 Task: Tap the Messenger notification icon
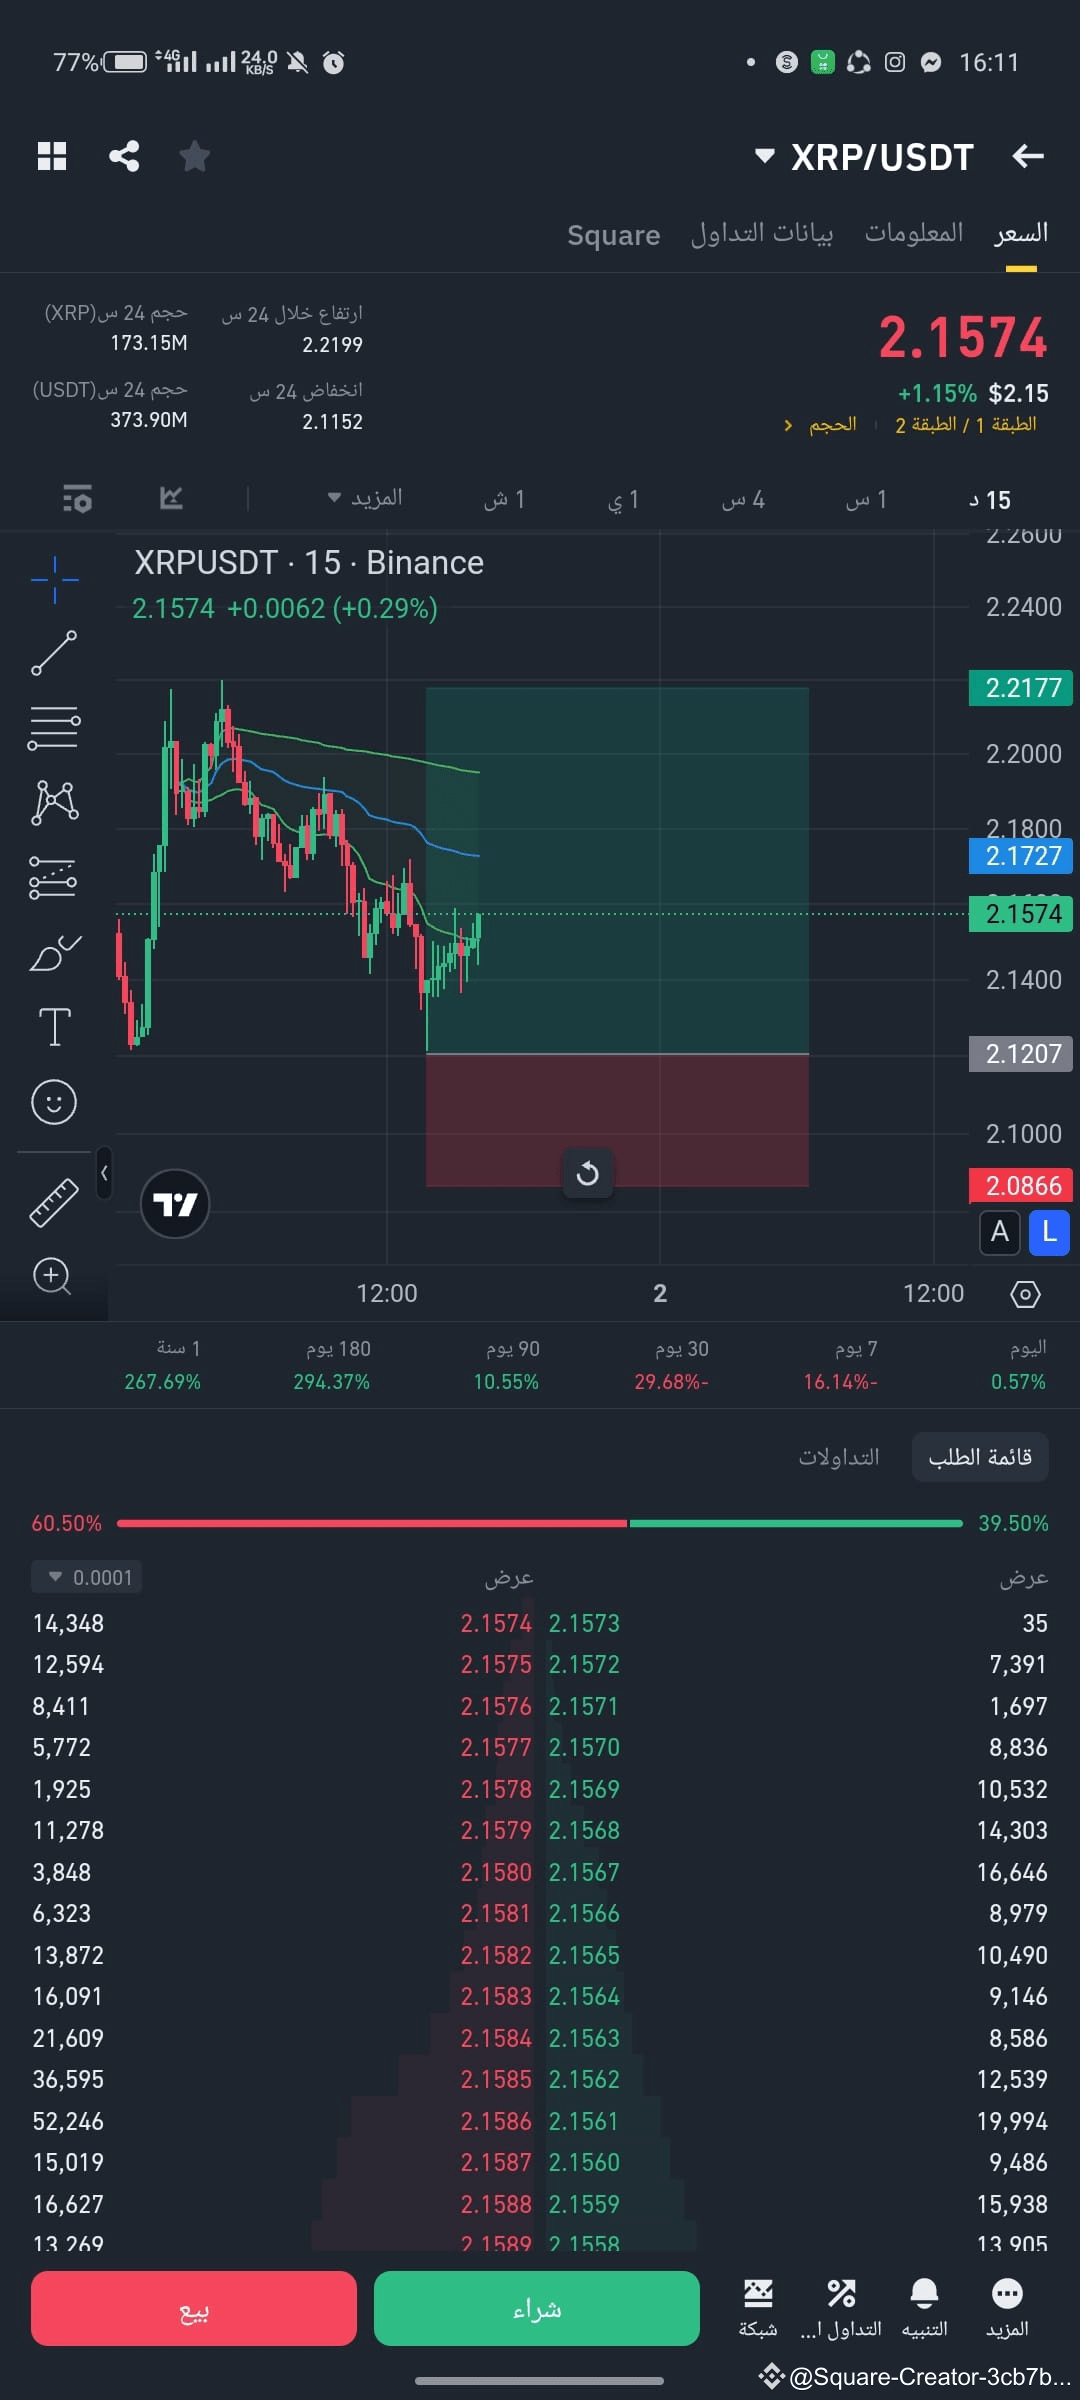coord(931,62)
